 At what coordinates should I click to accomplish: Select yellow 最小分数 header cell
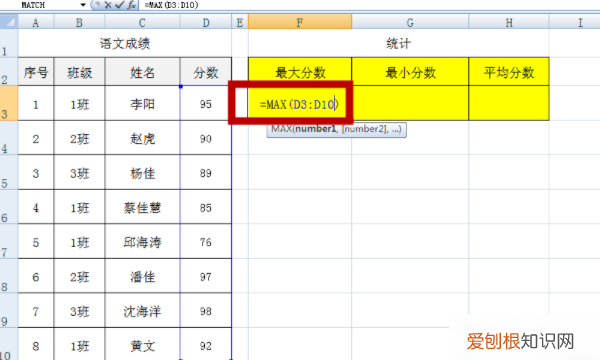click(x=410, y=72)
